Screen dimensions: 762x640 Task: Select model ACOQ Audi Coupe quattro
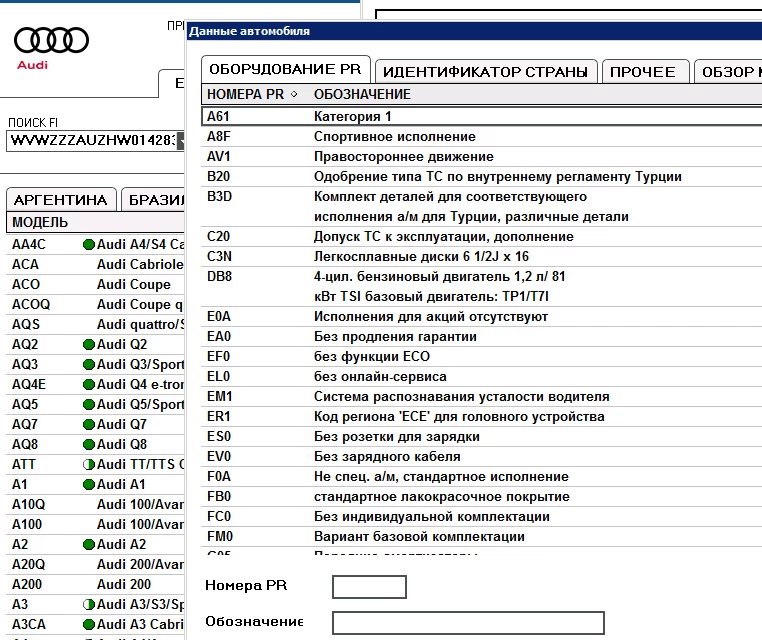pos(95,304)
